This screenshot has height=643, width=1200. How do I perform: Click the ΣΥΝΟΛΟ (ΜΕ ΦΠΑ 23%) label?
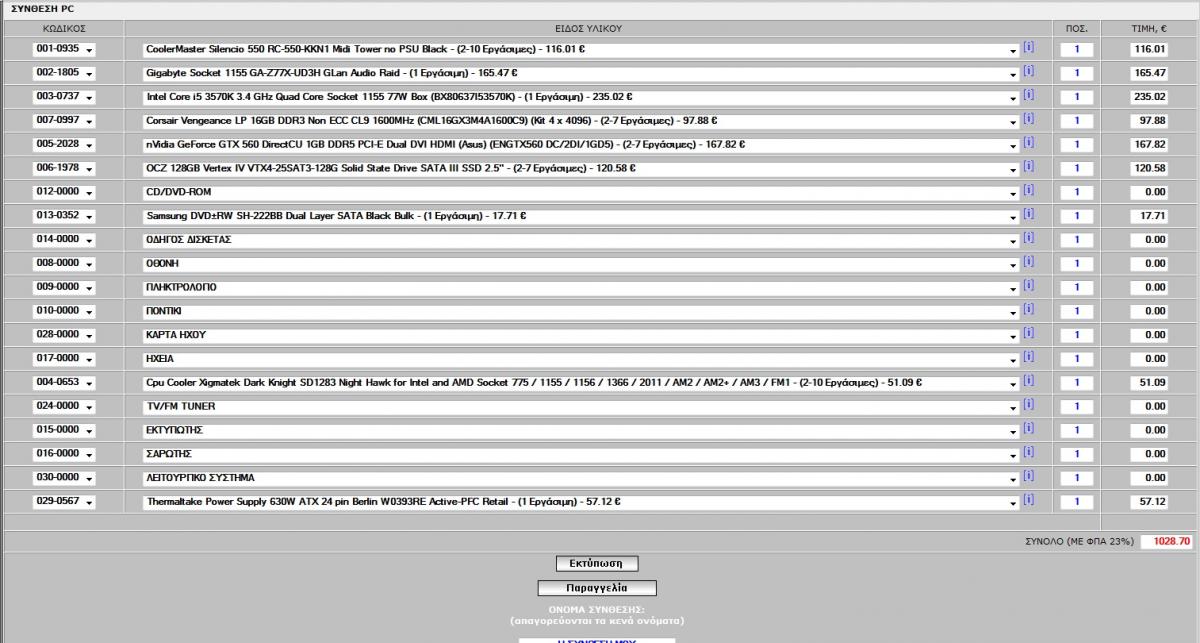(1079, 541)
